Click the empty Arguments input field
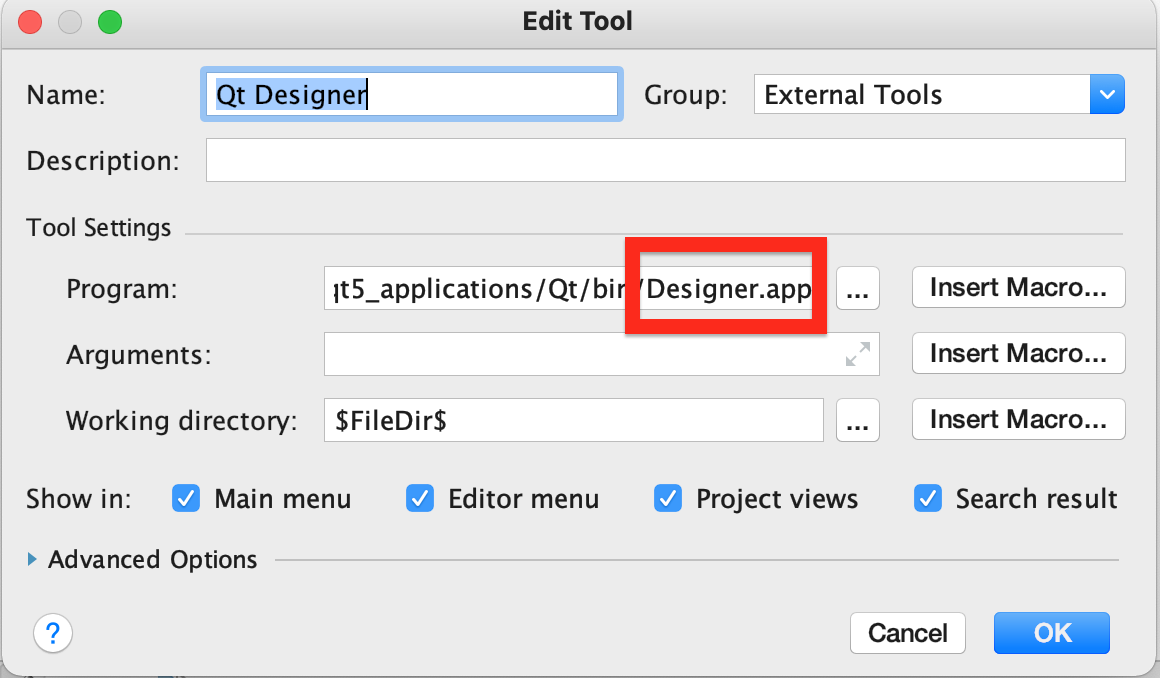 click(x=601, y=354)
